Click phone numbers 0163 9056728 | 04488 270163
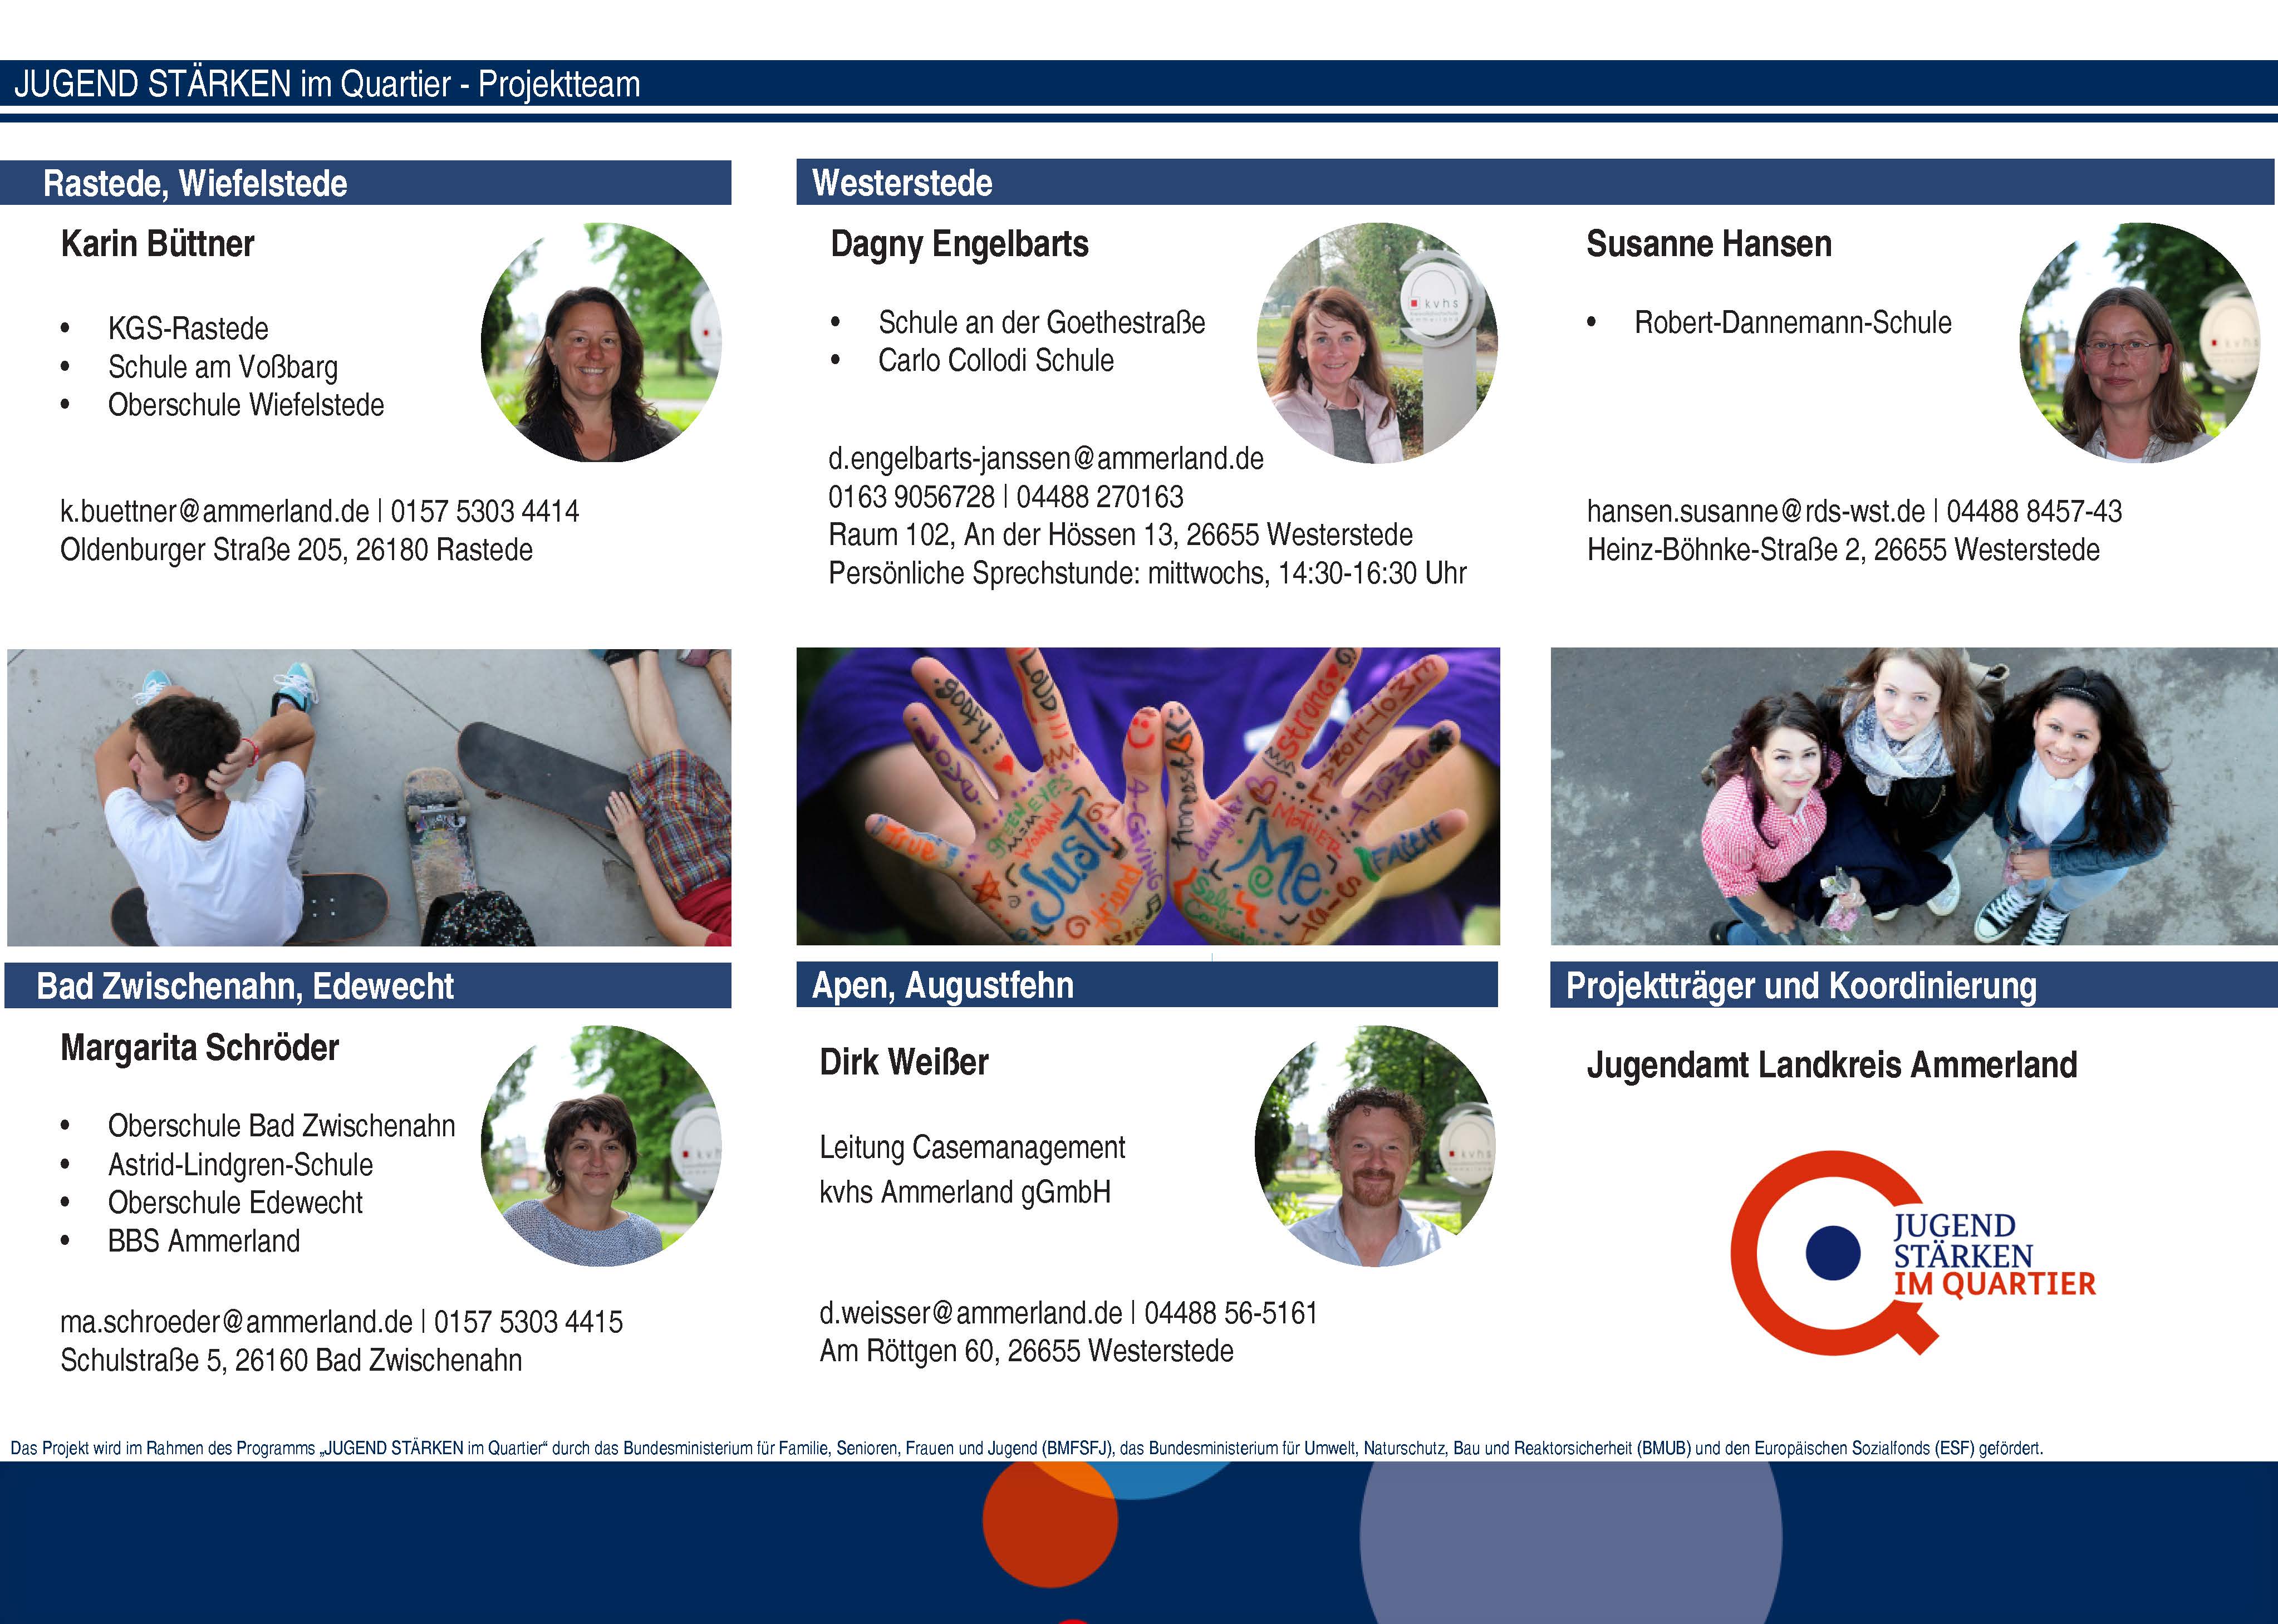2278x1624 pixels. point(1006,497)
